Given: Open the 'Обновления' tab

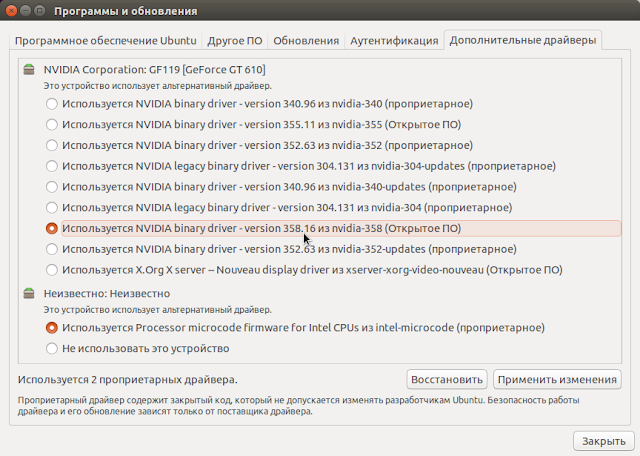Looking at the screenshot, I should [x=306, y=41].
